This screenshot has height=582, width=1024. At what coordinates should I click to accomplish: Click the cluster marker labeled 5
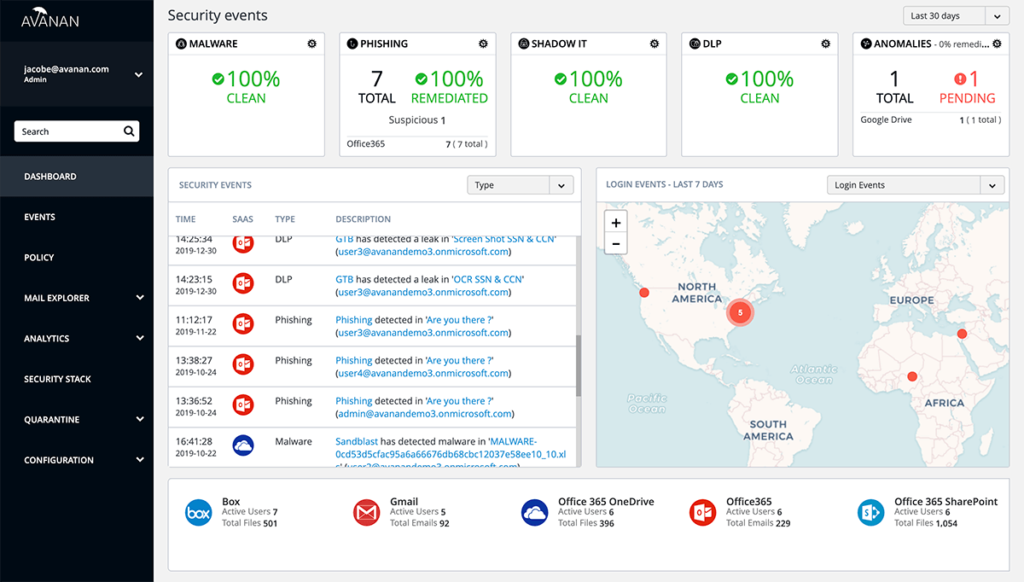(740, 312)
